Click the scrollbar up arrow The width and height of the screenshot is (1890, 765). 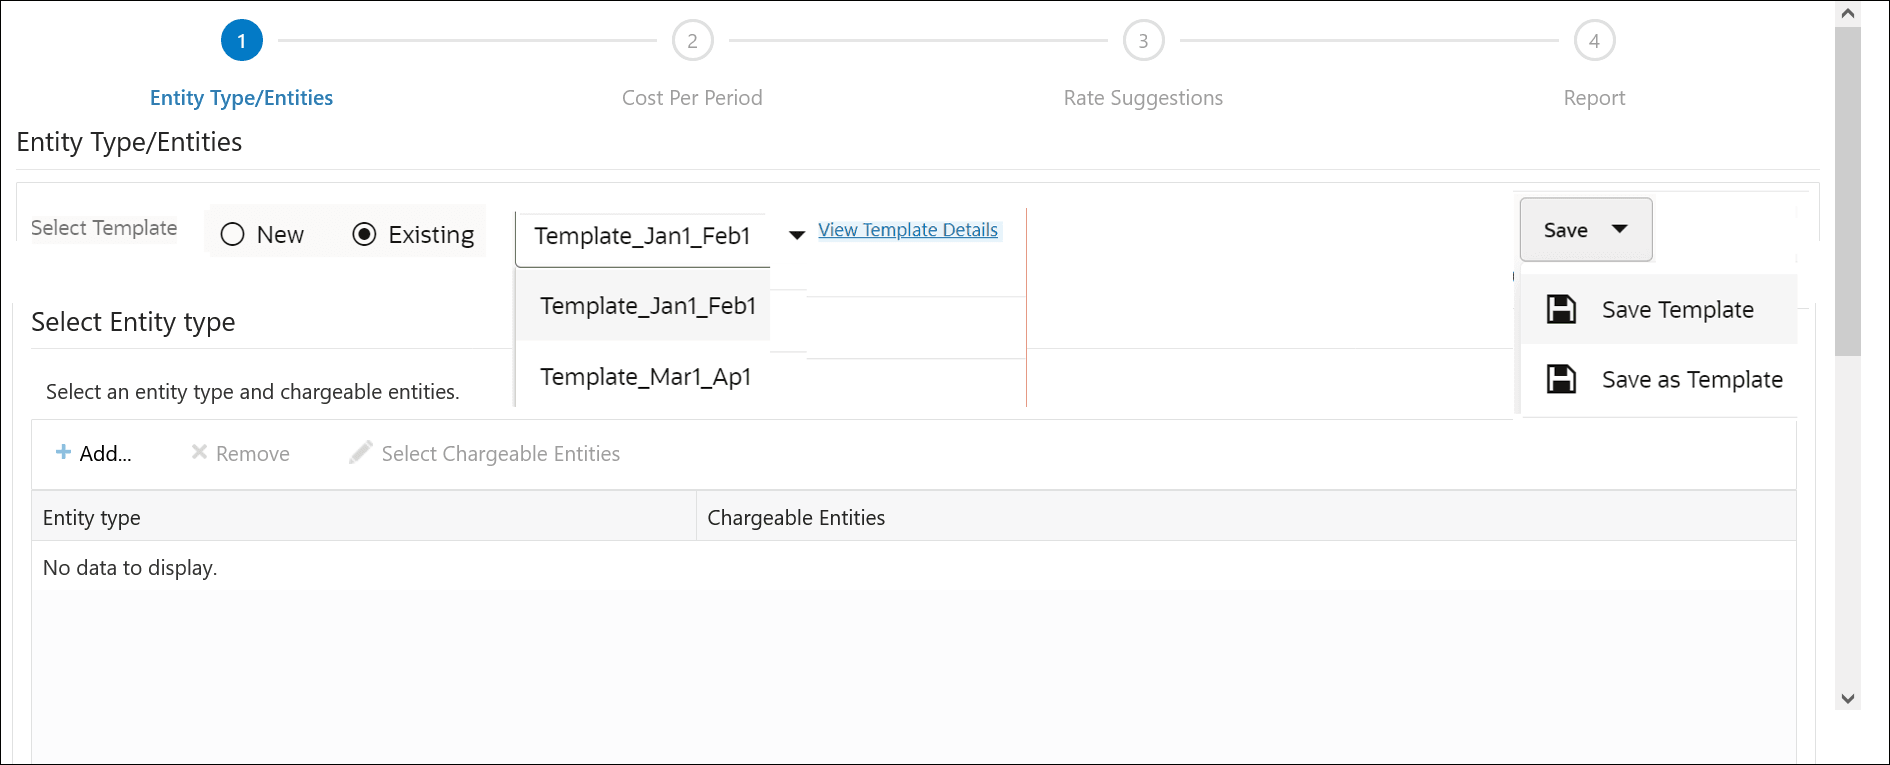pyautogui.click(x=1847, y=13)
